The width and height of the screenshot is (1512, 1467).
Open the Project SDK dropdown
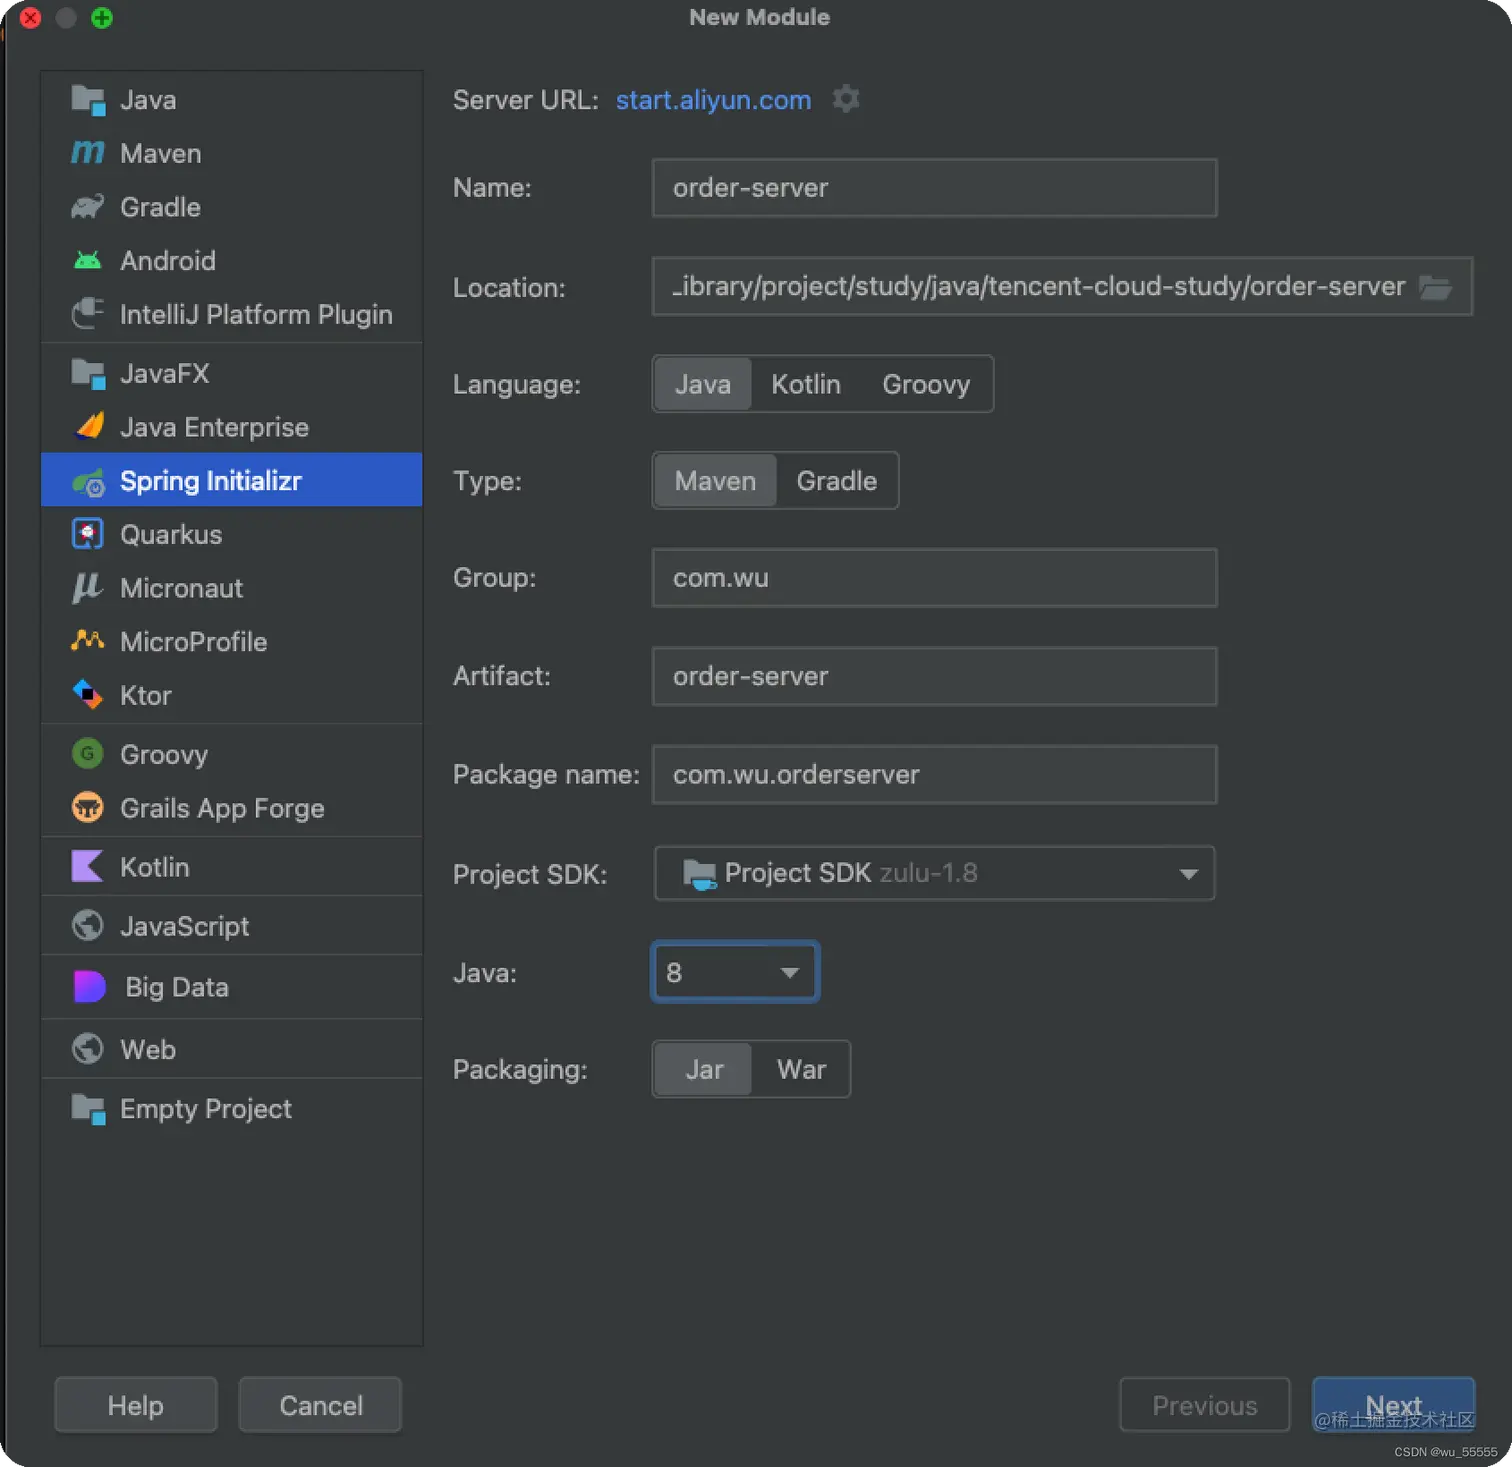[934, 873]
